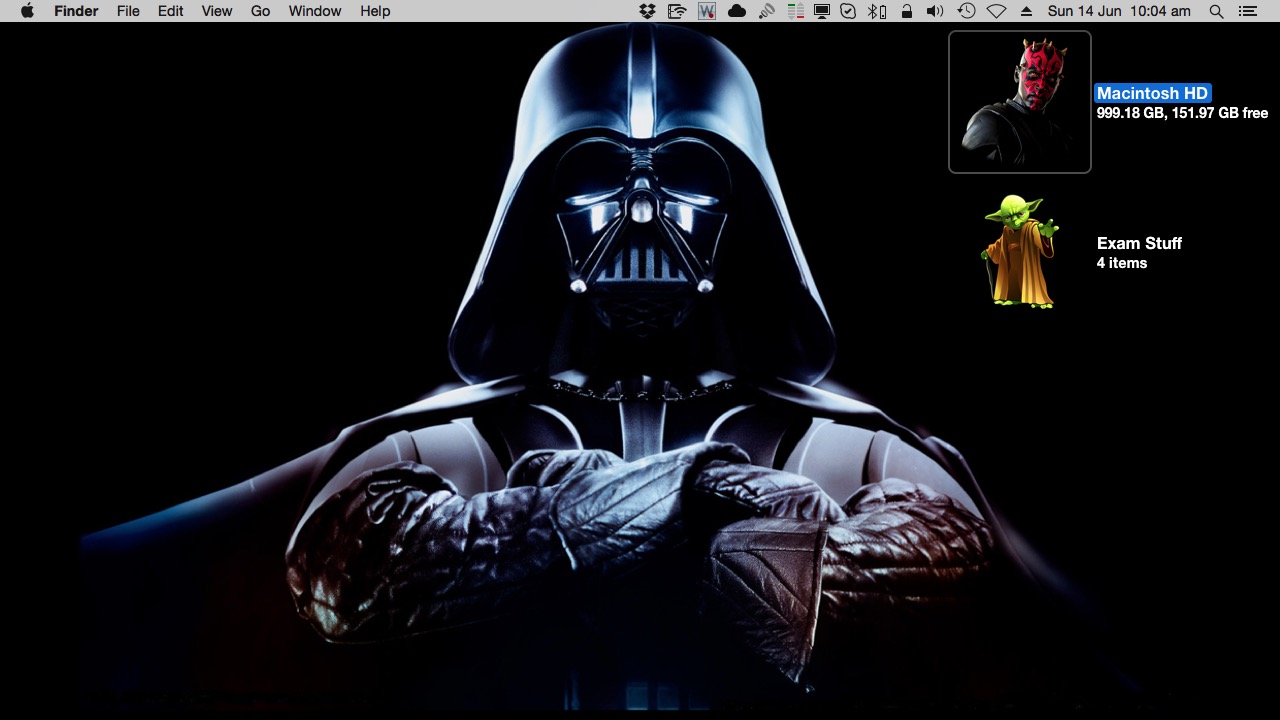Viewport: 1280px width, 720px height.
Task: Click the W app menu bar icon
Action: (707, 11)
